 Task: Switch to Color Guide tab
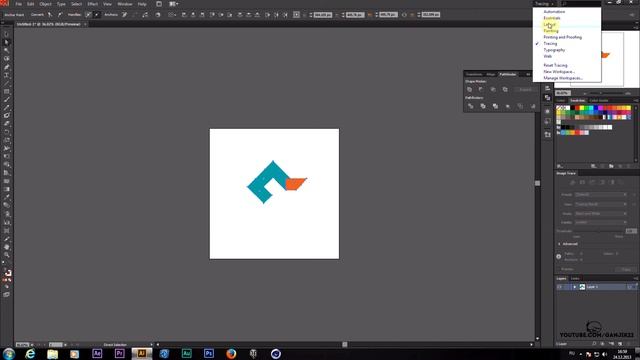(x=599, y=100)
